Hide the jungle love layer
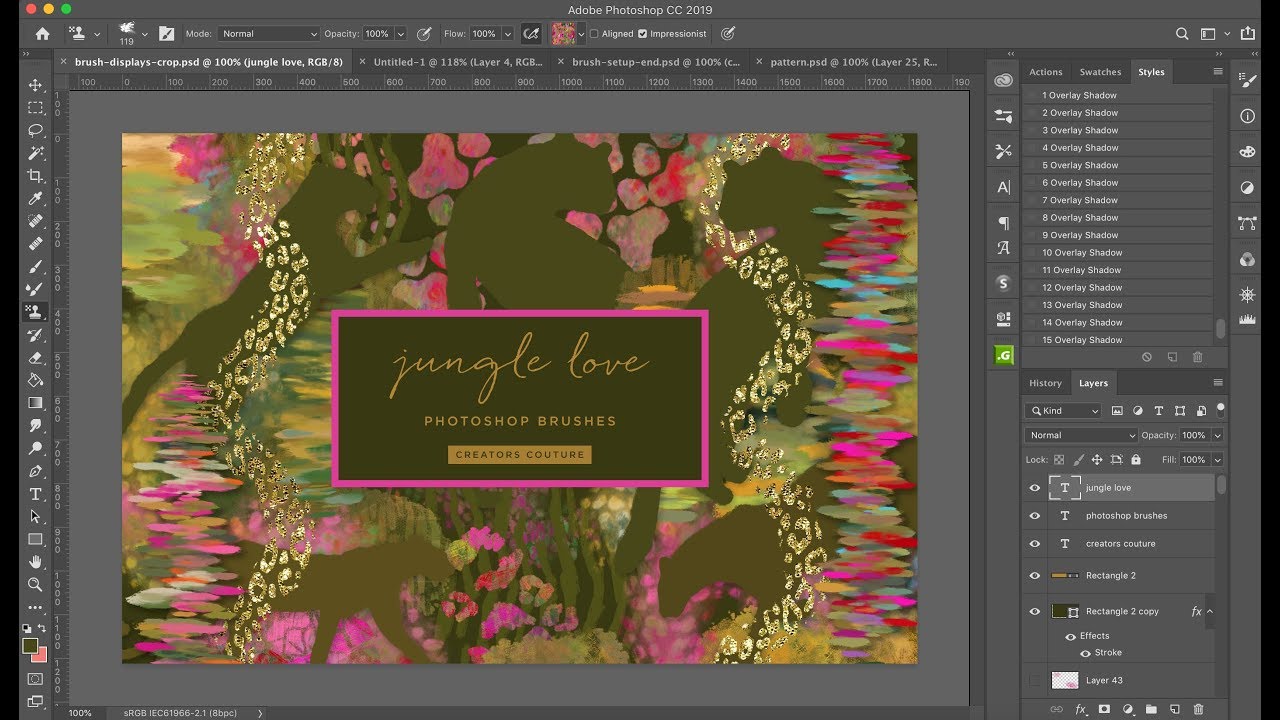 [1035, 488]
